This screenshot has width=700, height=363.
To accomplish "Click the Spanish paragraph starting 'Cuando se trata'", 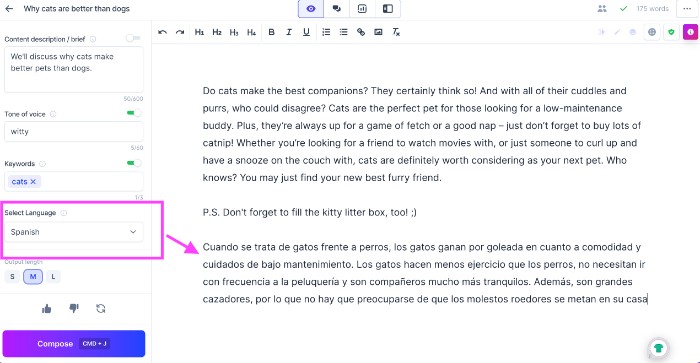I will point(425,273).
